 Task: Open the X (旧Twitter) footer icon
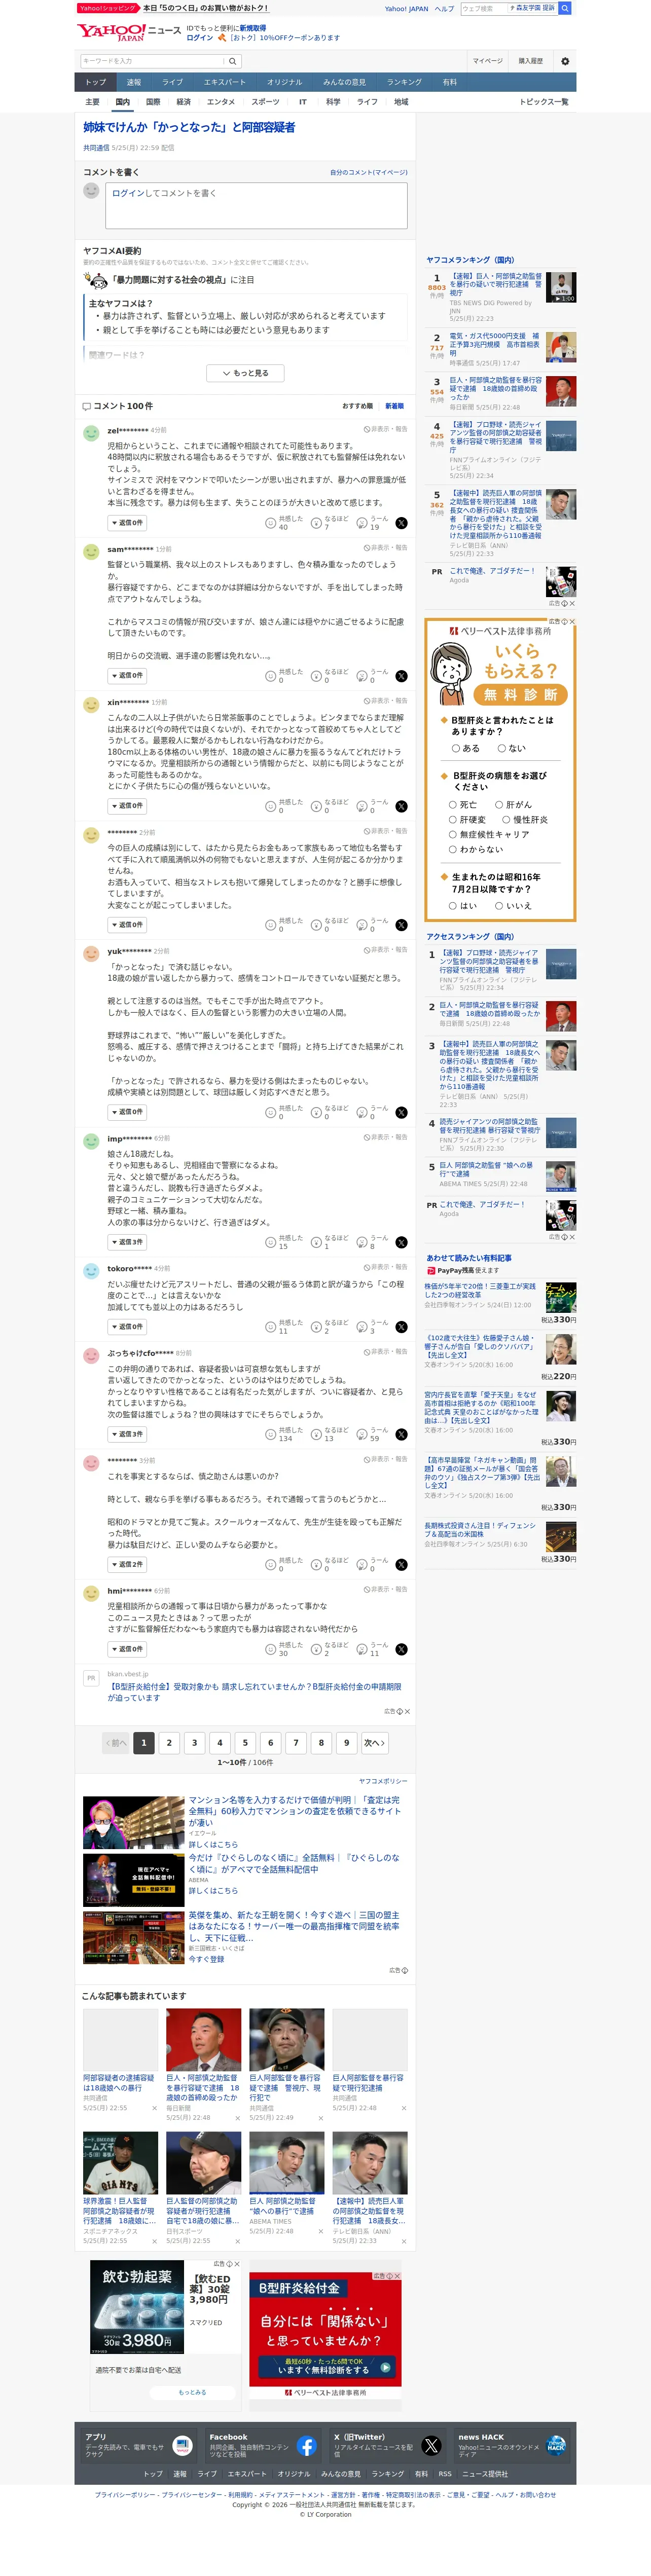coord(431,2446)
